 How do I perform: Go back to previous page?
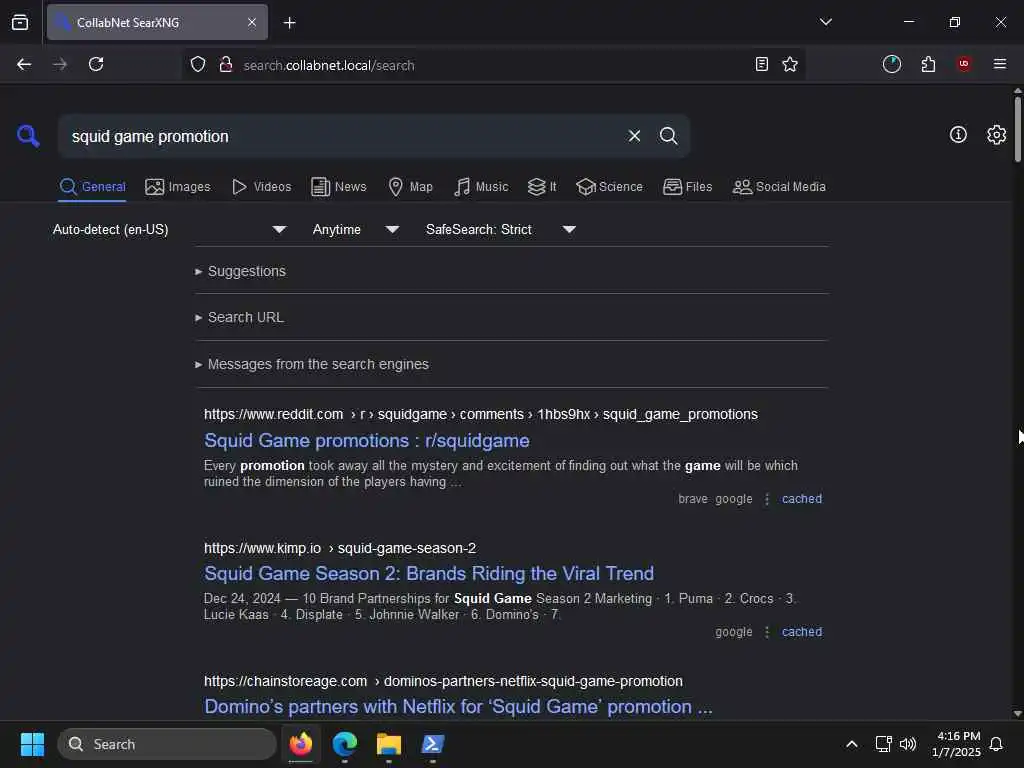coord(24,64)
